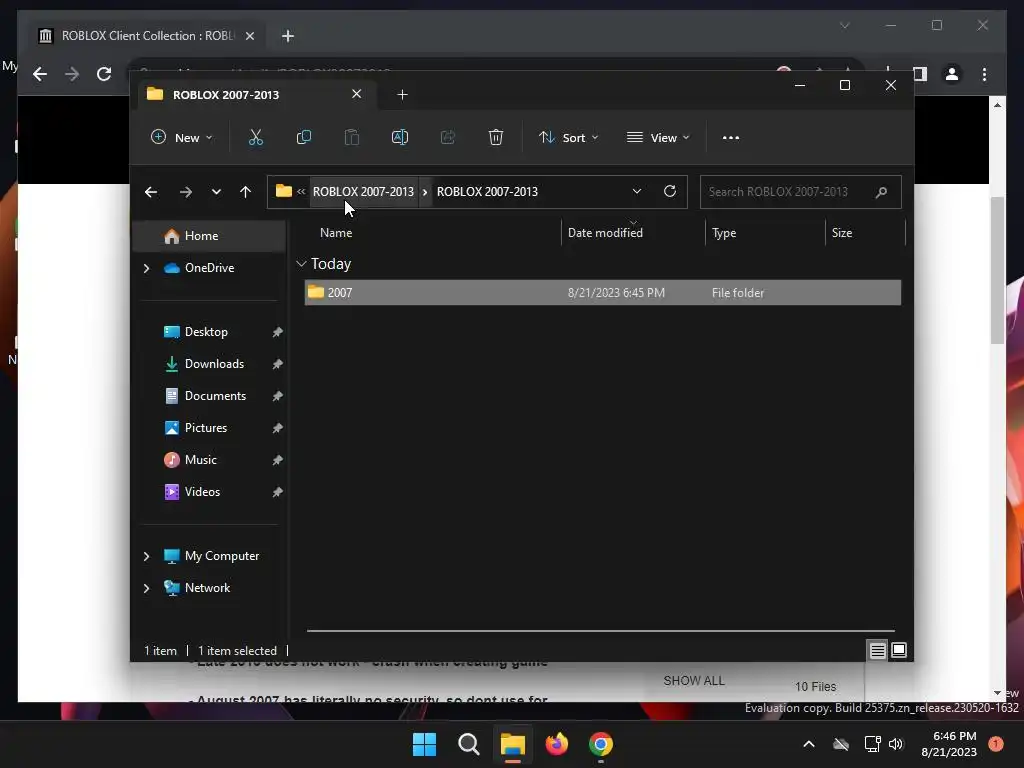Go back in File Explorer
Viewport: 1024px width, 768px height.
pyautogui.click(x=151, y=192)
